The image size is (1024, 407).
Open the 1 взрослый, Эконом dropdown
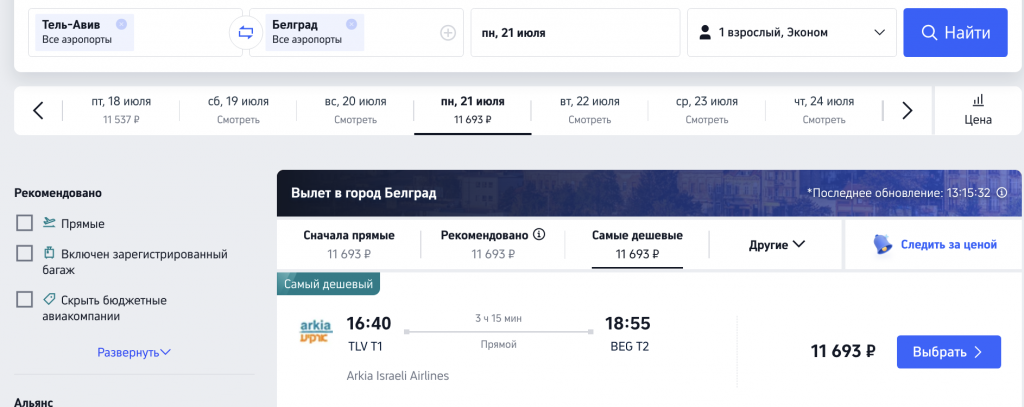pos(792,33)
